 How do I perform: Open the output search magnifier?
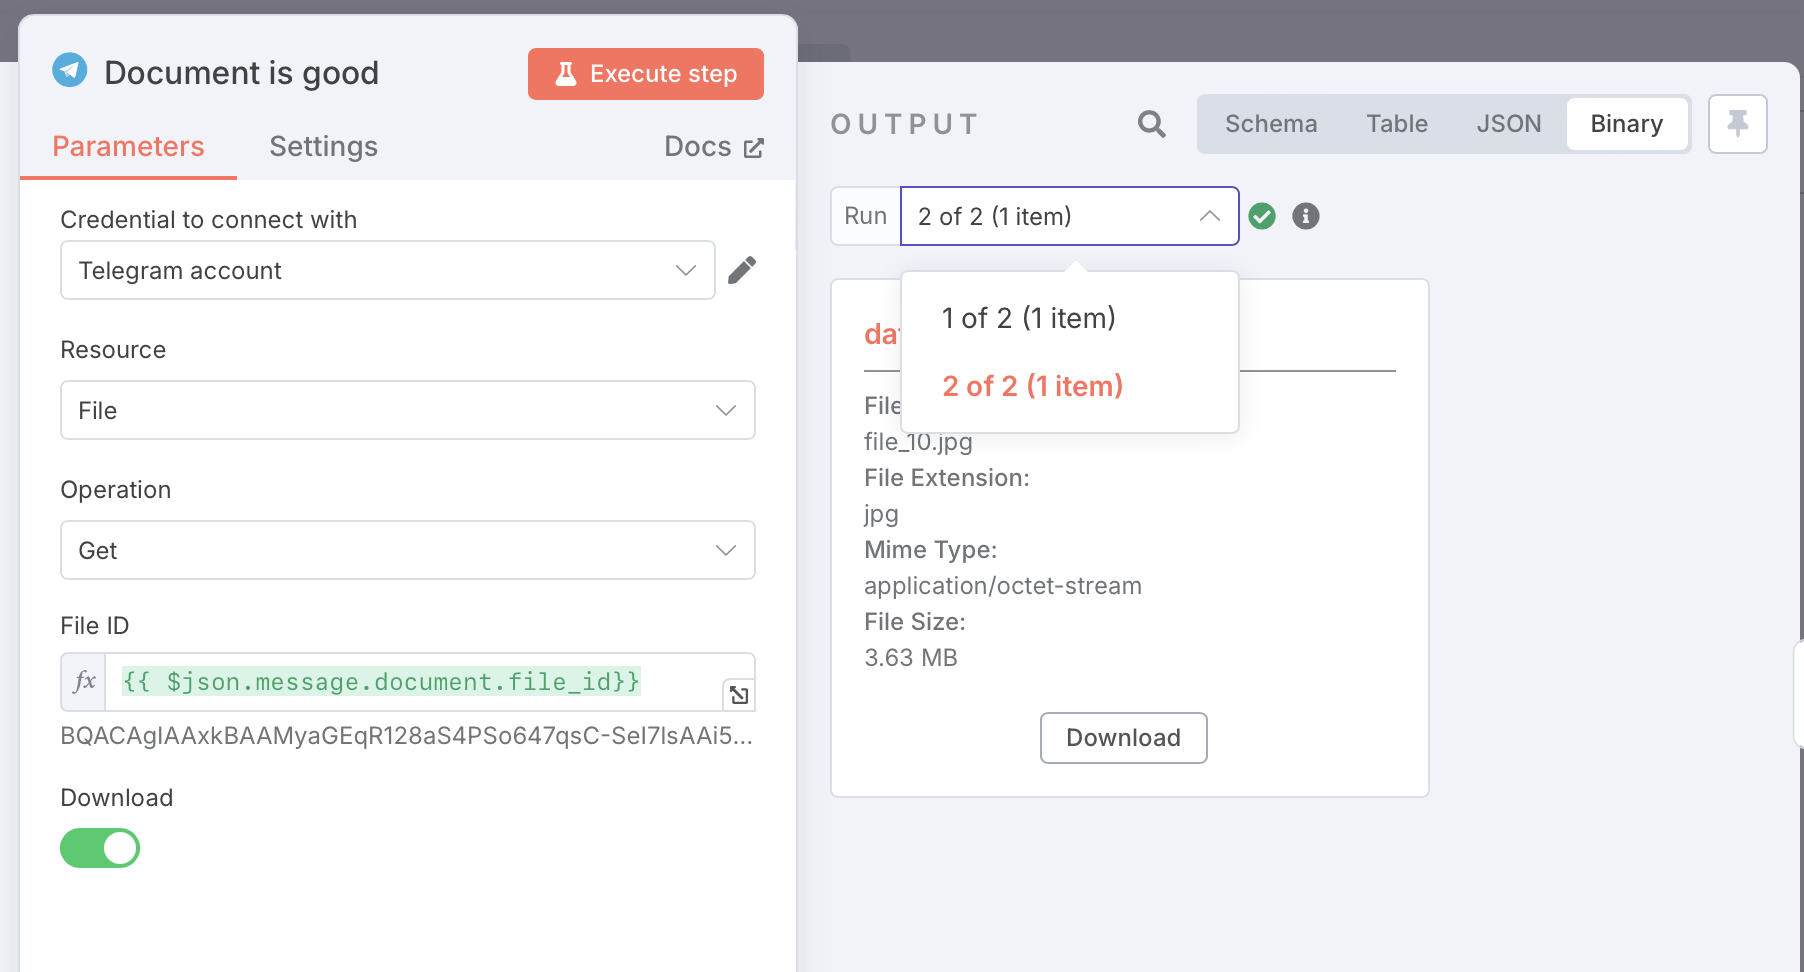tap(1152, 124)
